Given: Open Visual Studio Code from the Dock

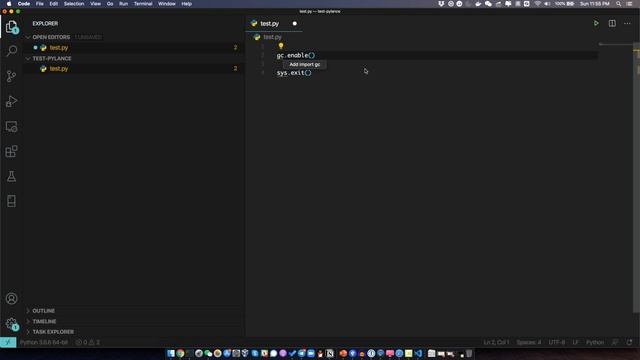Looking at the screenshot, I should pyautogui.click(x=418, y=353).
